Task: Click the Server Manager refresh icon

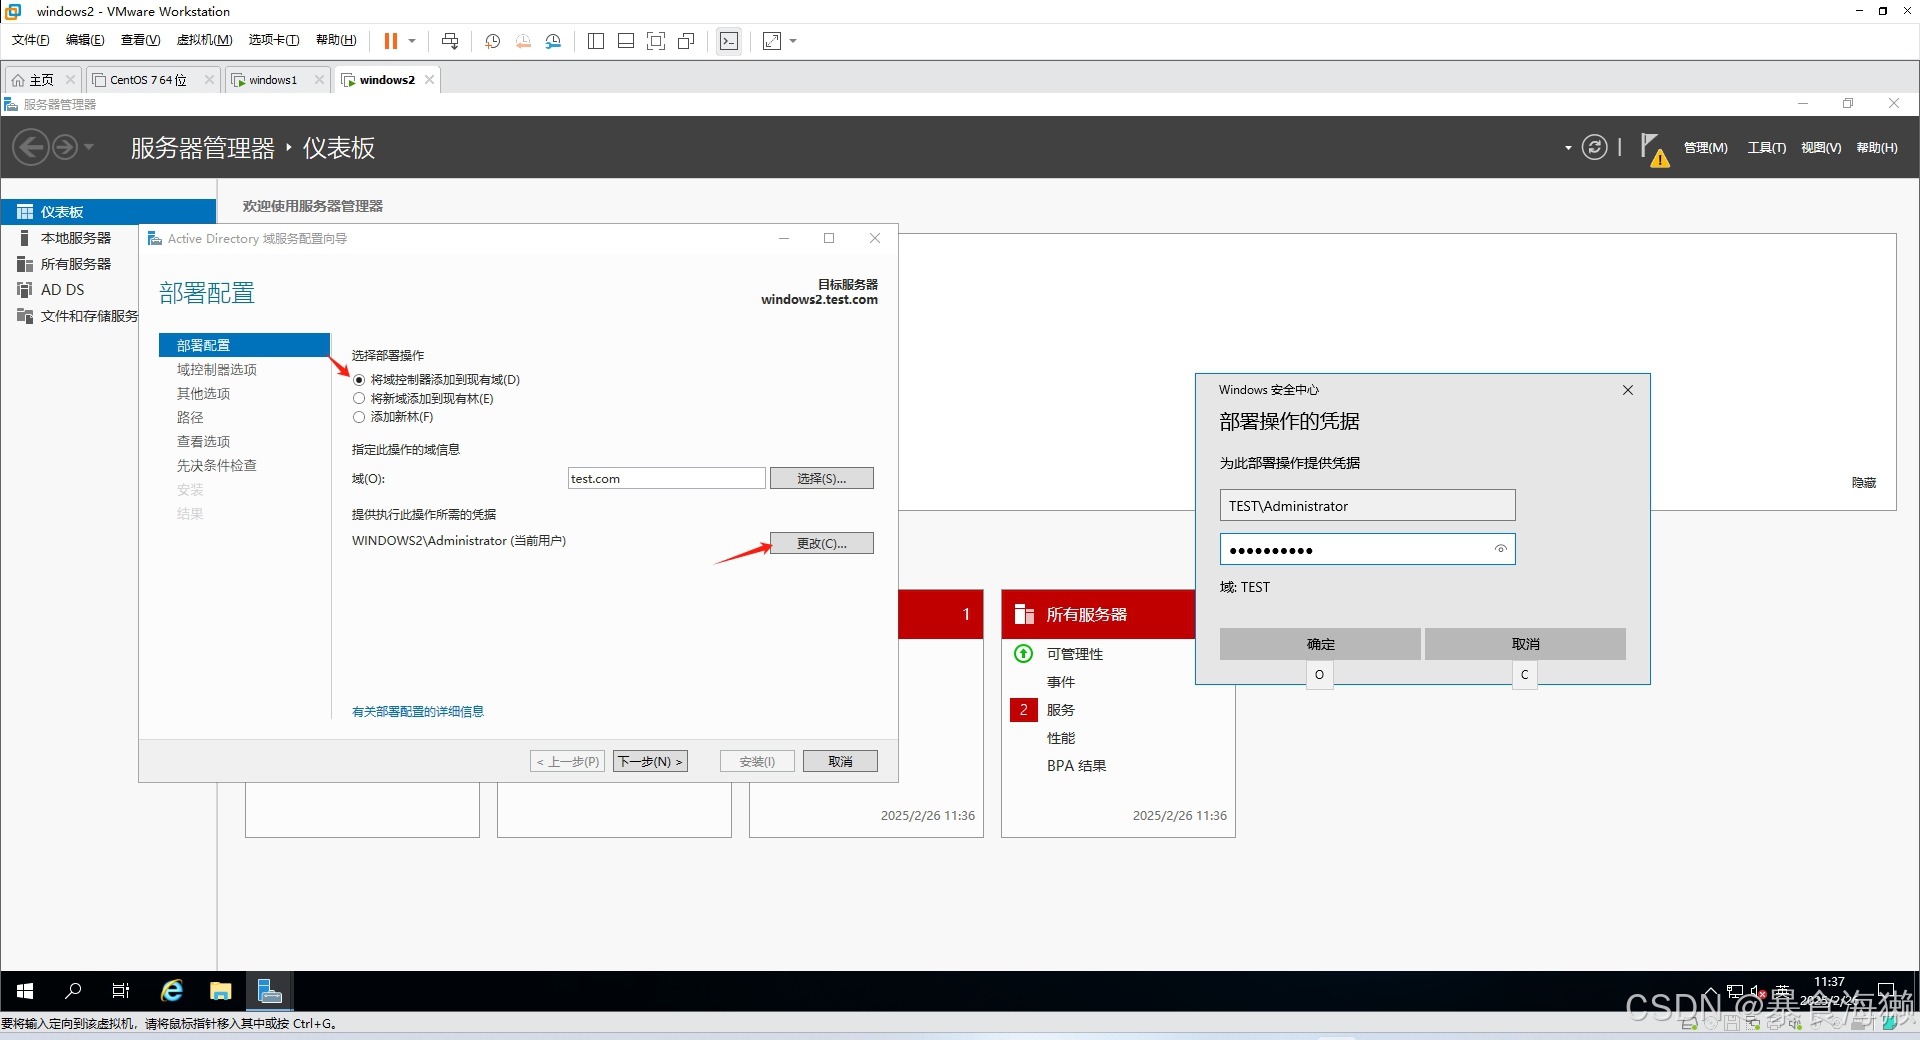Action: [x=1594, y=147]
